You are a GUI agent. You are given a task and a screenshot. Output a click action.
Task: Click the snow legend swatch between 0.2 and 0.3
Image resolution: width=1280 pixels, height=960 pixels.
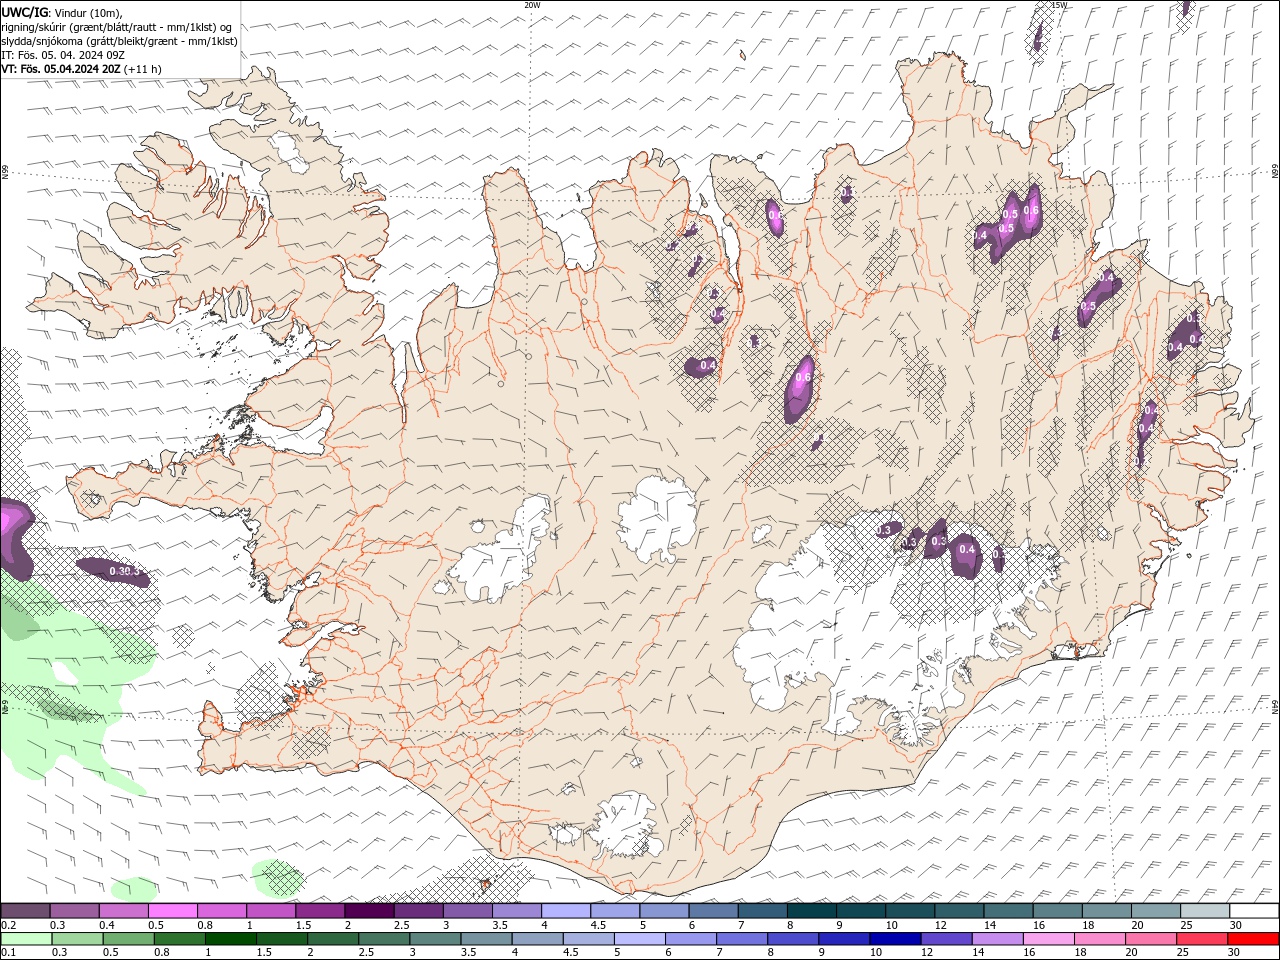(x=25, y=911)
